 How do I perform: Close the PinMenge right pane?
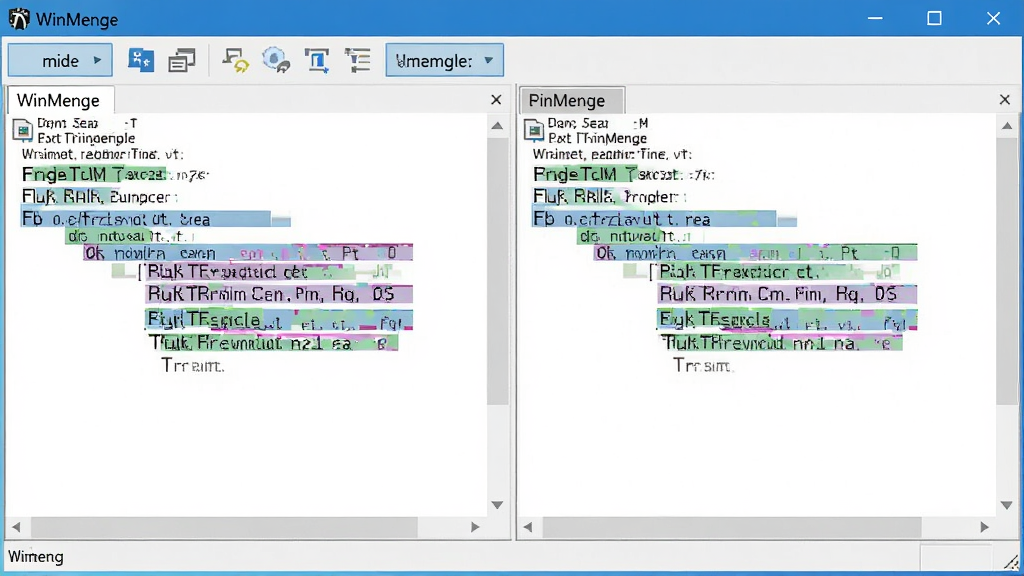coord(1004,100)
